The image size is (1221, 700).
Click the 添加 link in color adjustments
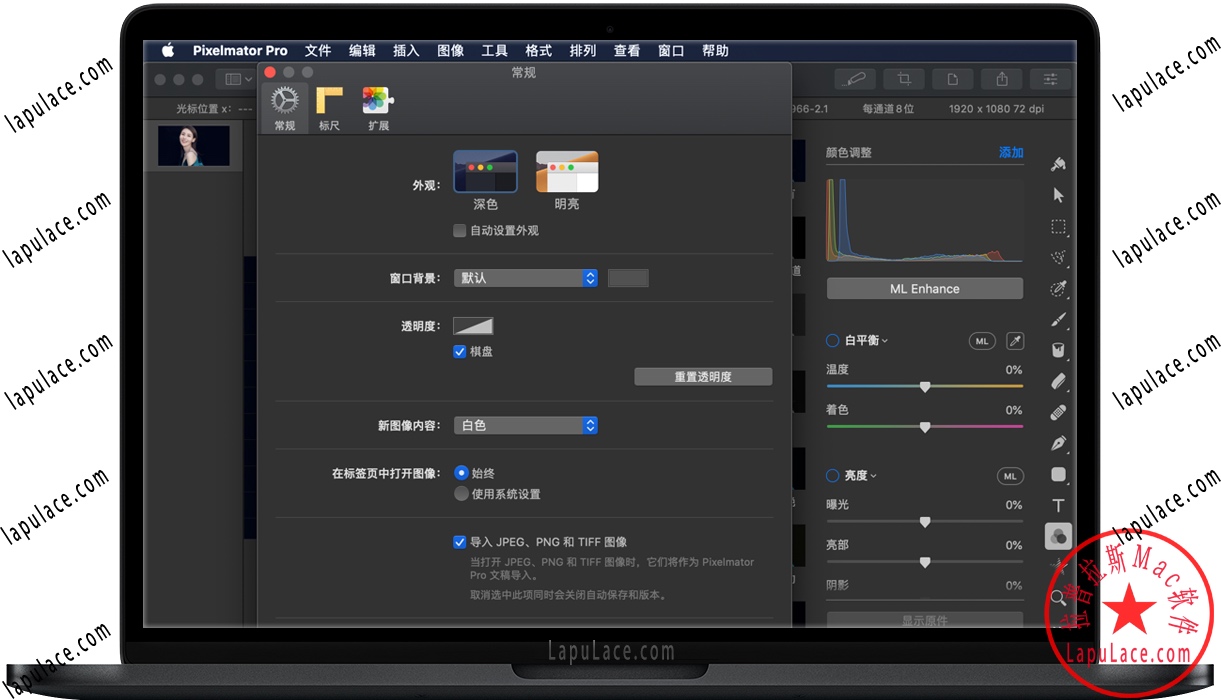(x=1011, y=153)
